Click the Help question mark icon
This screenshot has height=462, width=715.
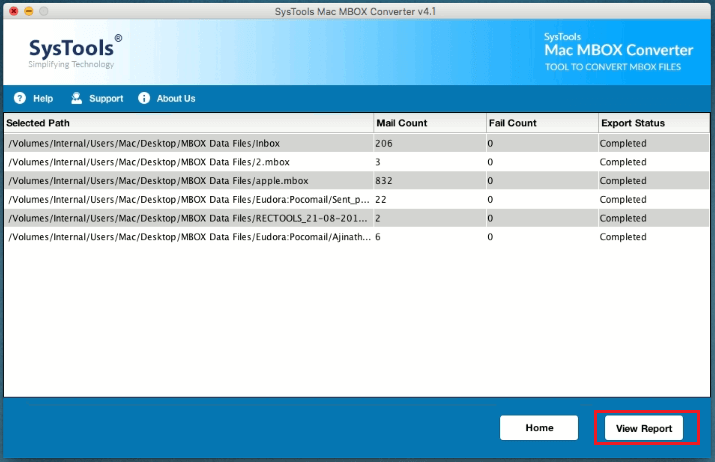(20, 98)
